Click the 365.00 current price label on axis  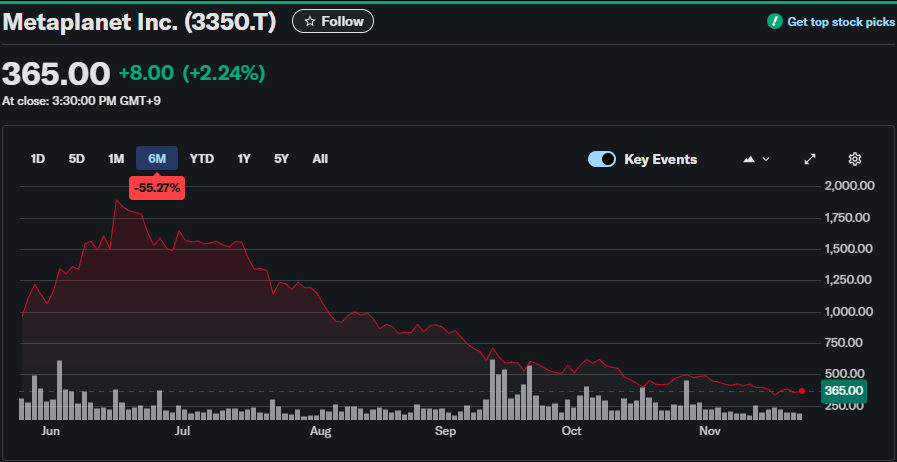pos(844,391)
